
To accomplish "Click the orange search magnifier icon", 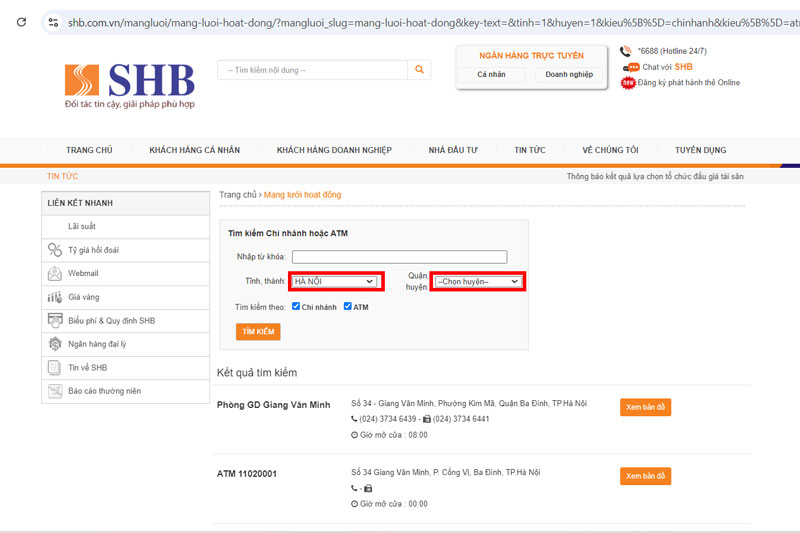I will click(419, 69).
